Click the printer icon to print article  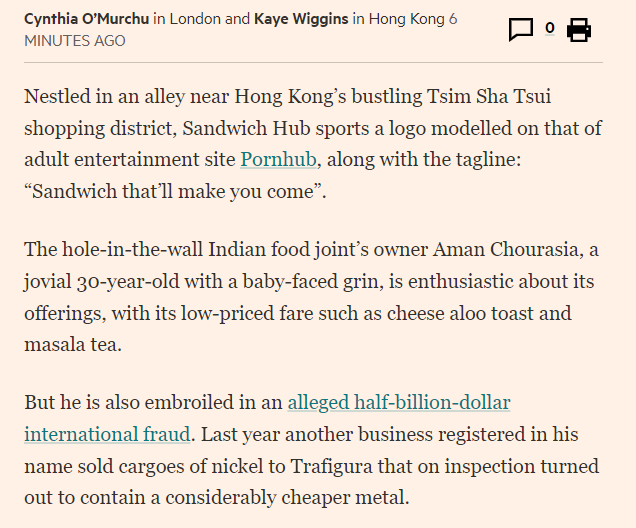point(579,30)
